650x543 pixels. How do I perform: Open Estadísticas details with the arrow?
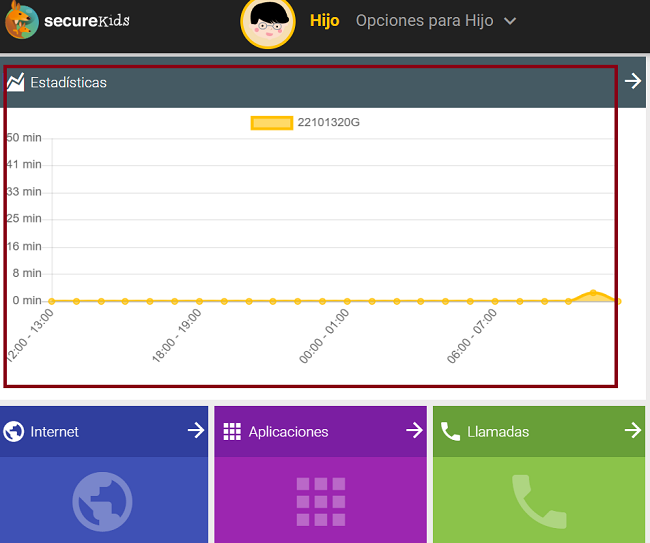point(632,81)
